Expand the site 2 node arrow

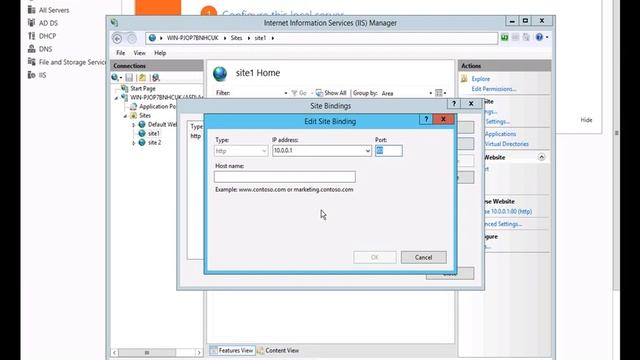(x=133, y=143)
